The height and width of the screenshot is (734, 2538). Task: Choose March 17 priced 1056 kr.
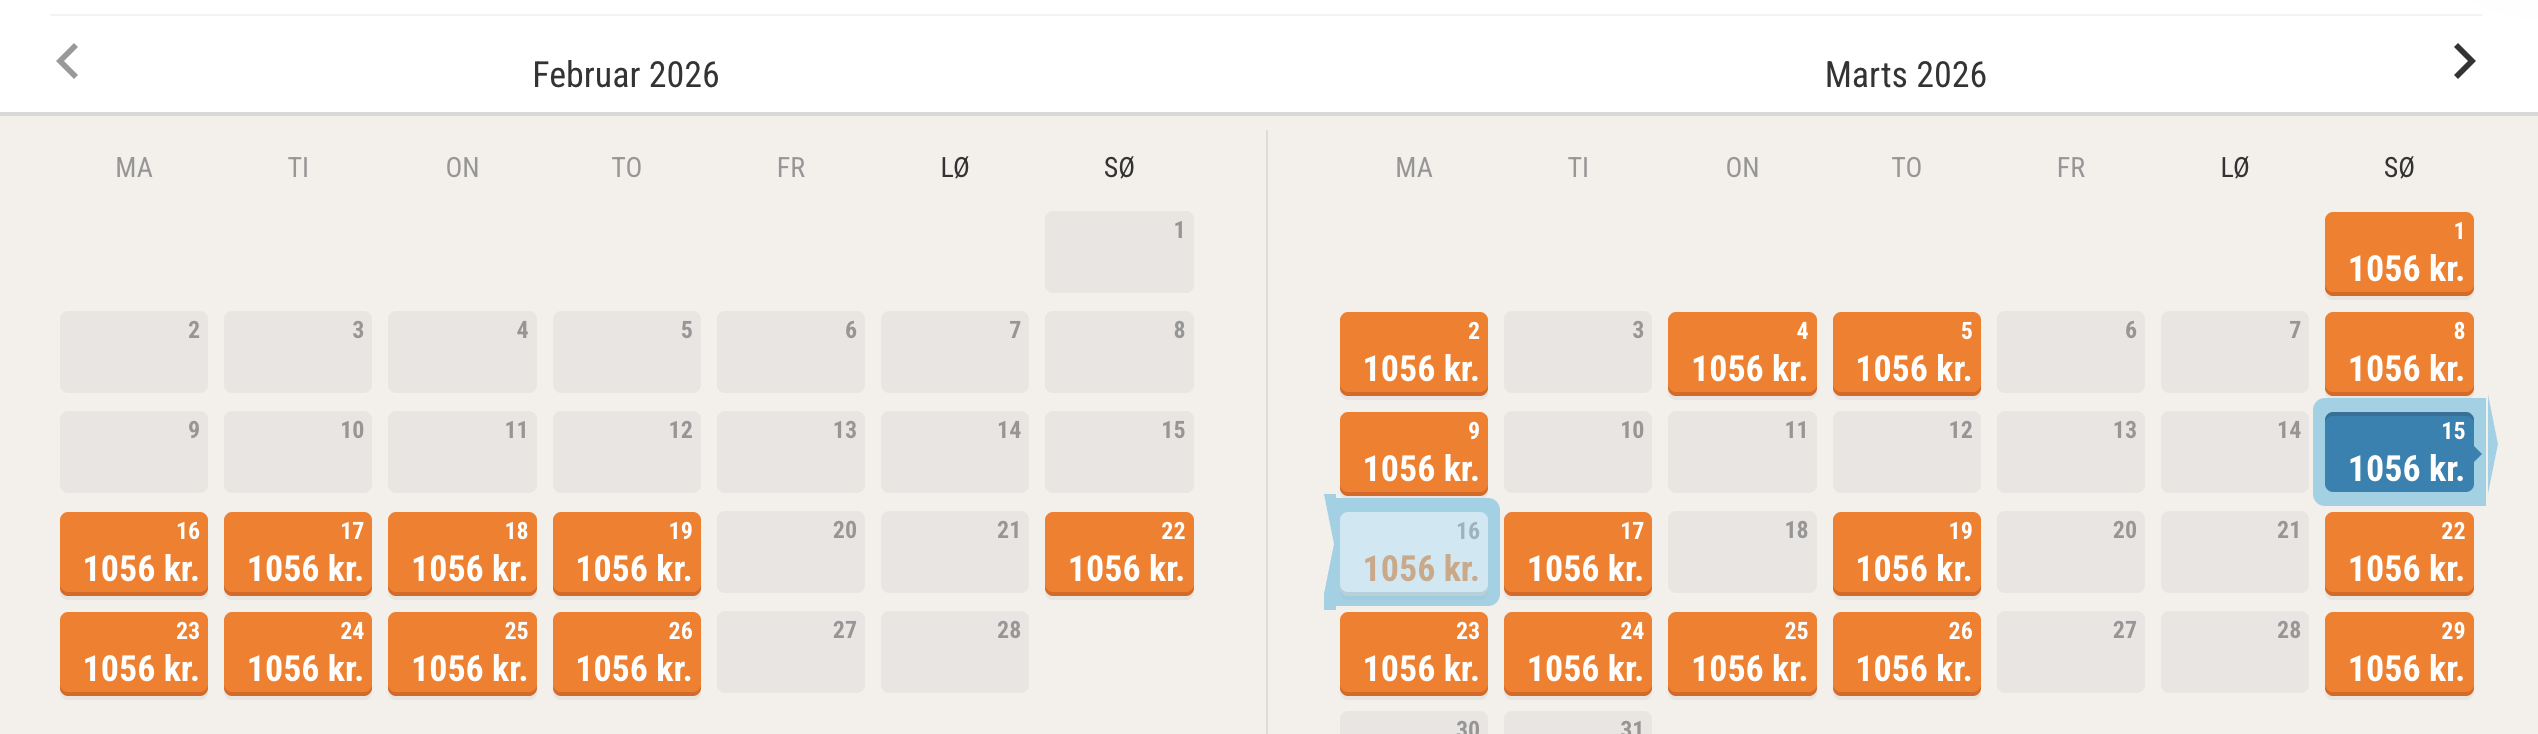pos(1578,553)
